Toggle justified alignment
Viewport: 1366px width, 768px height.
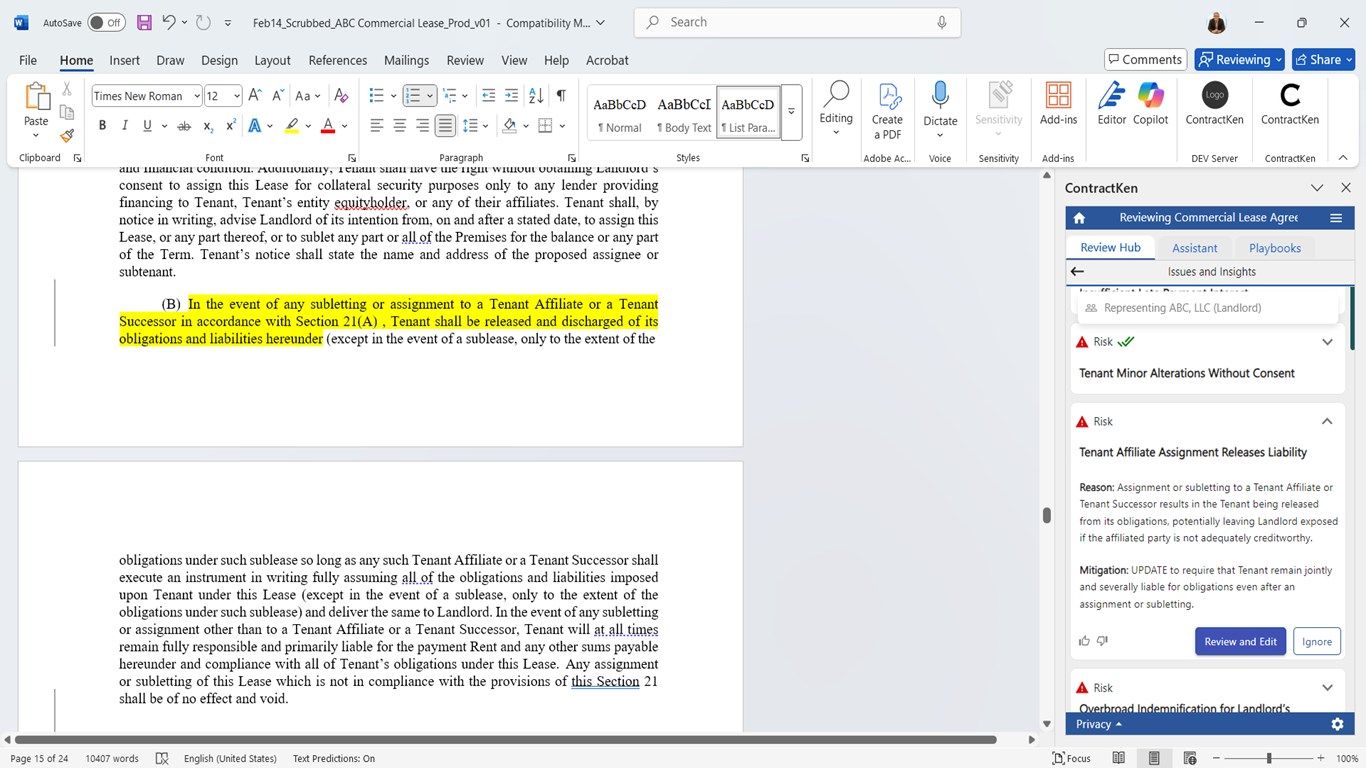(445, 126)
